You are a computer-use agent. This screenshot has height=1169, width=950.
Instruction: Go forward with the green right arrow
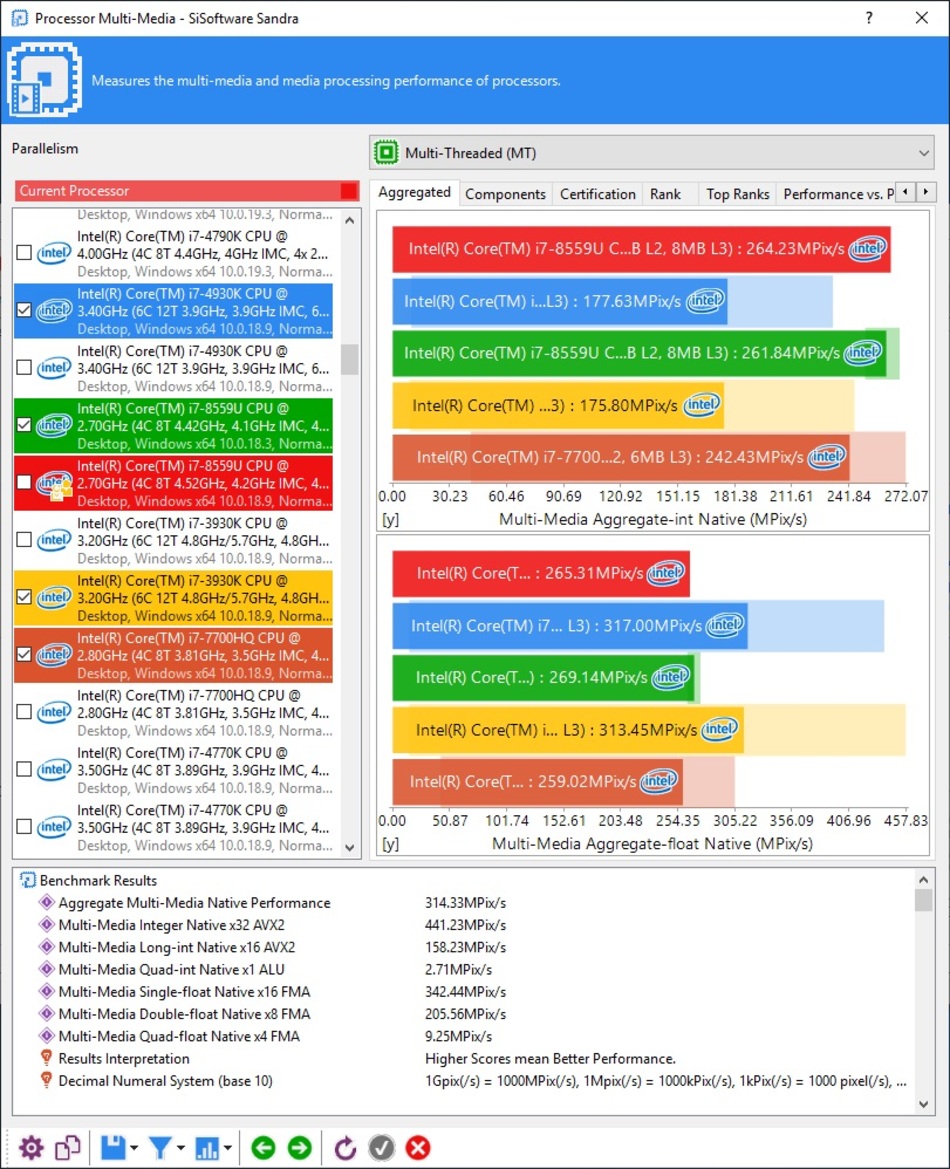click(x=300, y=1147)
